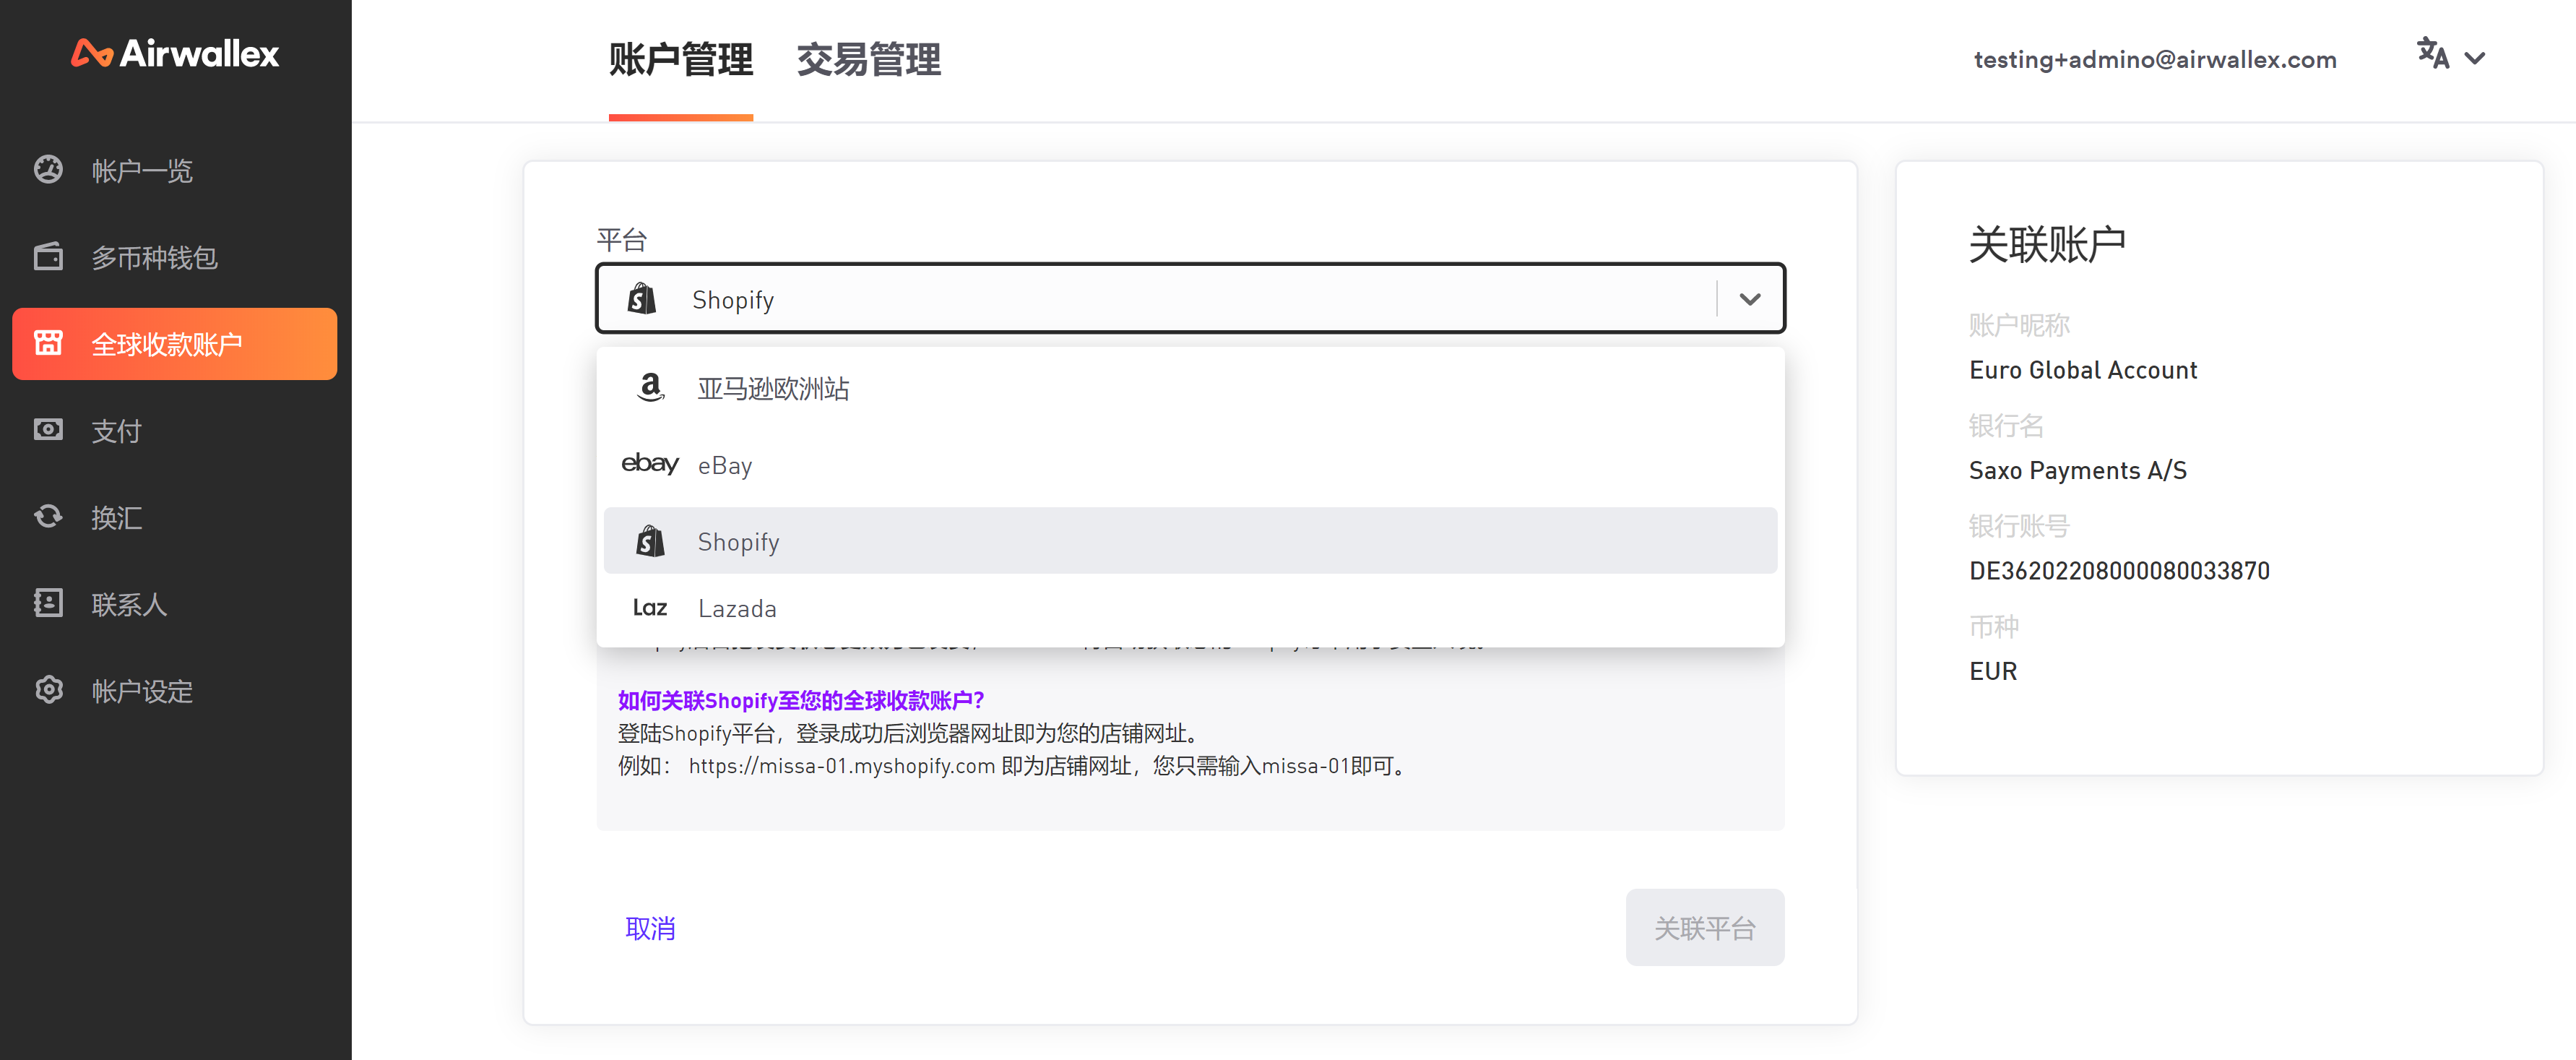
Task: Click the testing+admino@airwallex.com account email
Action: [2154, 59]
